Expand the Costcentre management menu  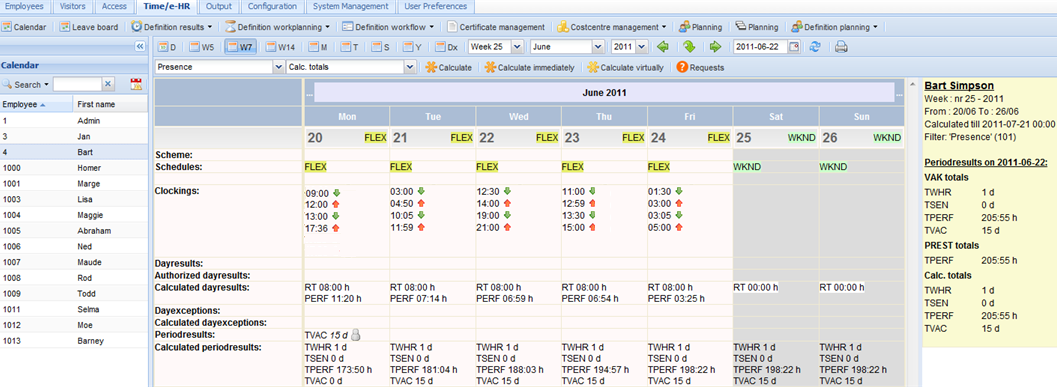613,27
